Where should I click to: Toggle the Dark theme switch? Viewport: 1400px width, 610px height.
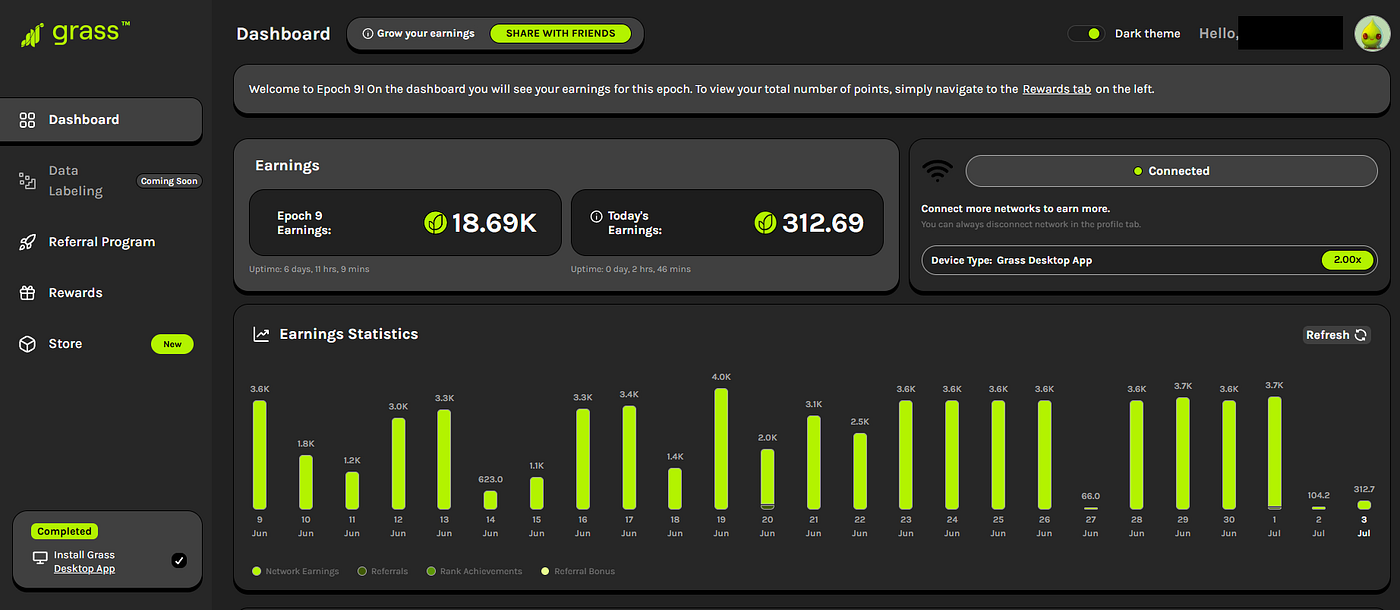(x=1086, y=34)
